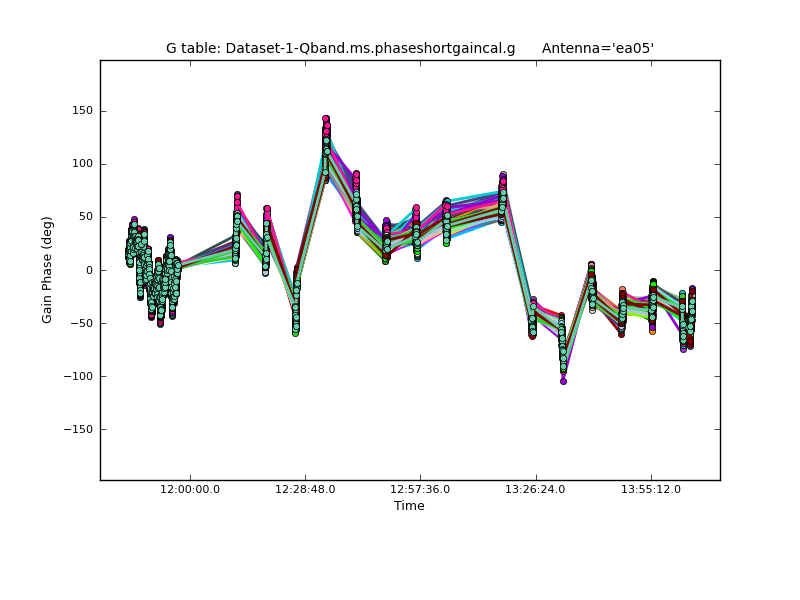Click the 50 y-axis tick label

(x=86, y=217)
